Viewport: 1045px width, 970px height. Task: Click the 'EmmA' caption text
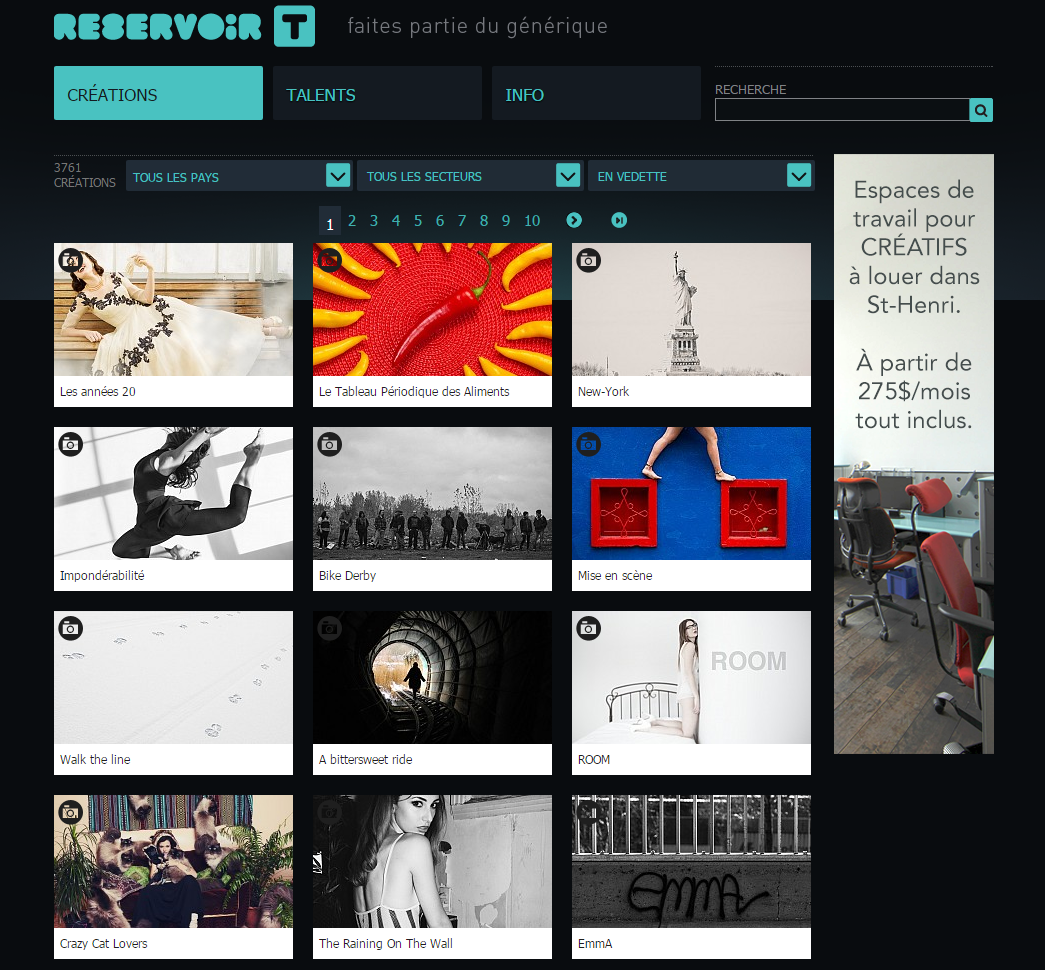coord(594,943)
